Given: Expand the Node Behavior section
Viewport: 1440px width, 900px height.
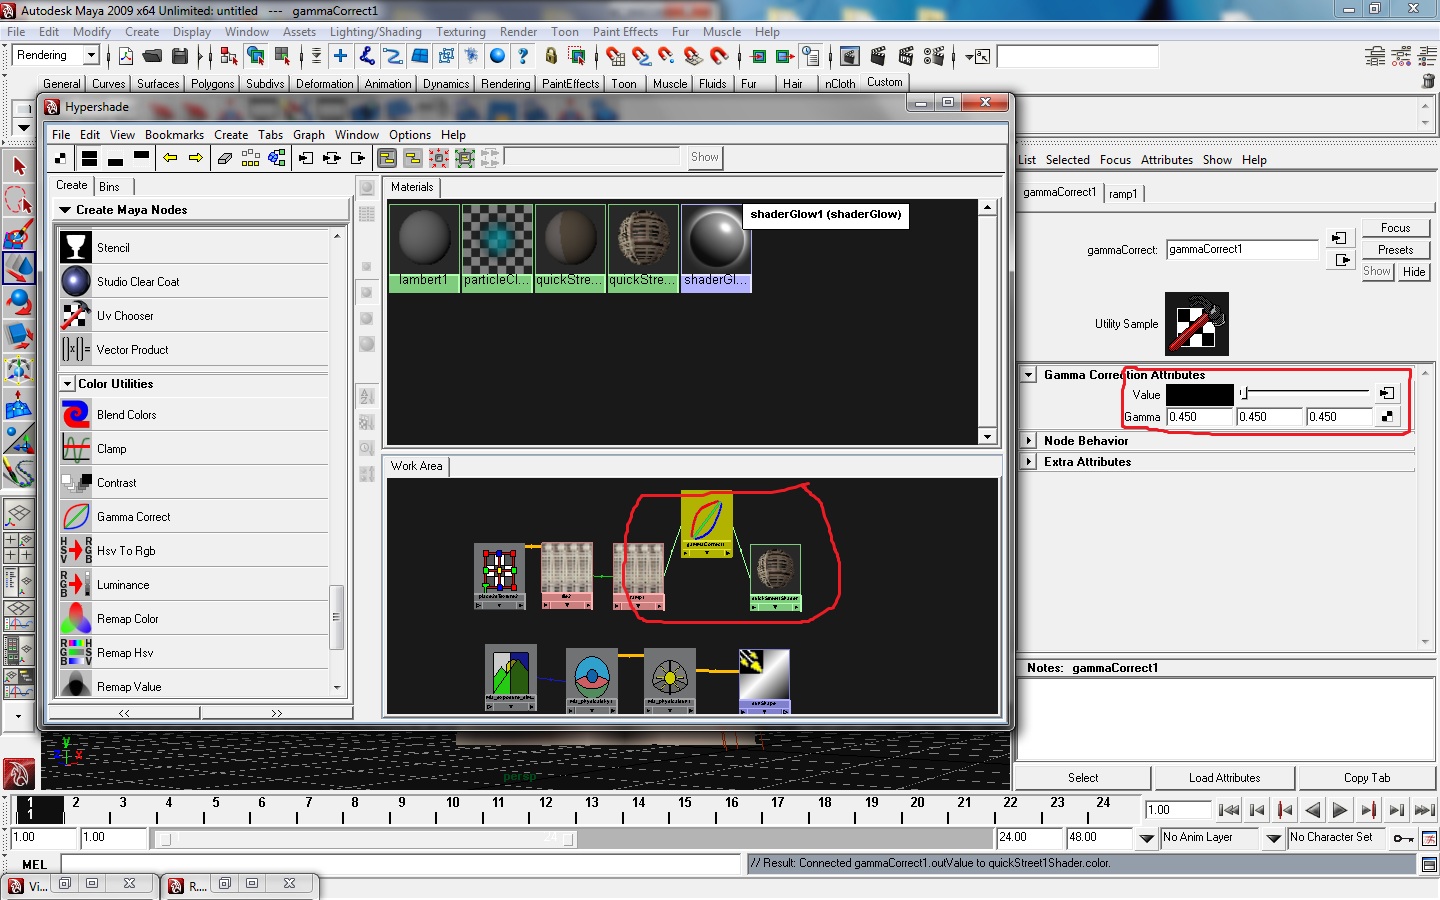Looking at the screenshot, I should tap(1028, 441).
